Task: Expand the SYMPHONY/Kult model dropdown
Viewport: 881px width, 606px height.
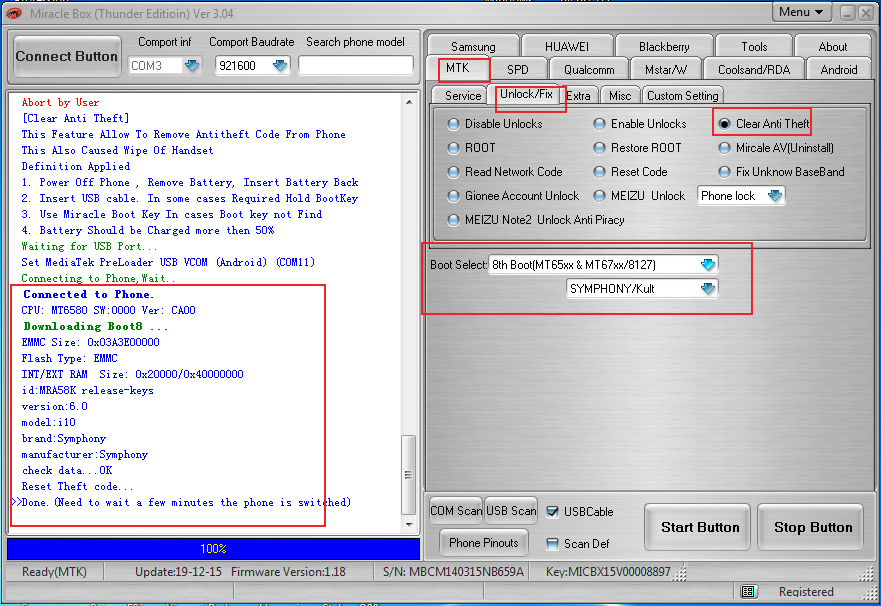Action: pos(707,288)
